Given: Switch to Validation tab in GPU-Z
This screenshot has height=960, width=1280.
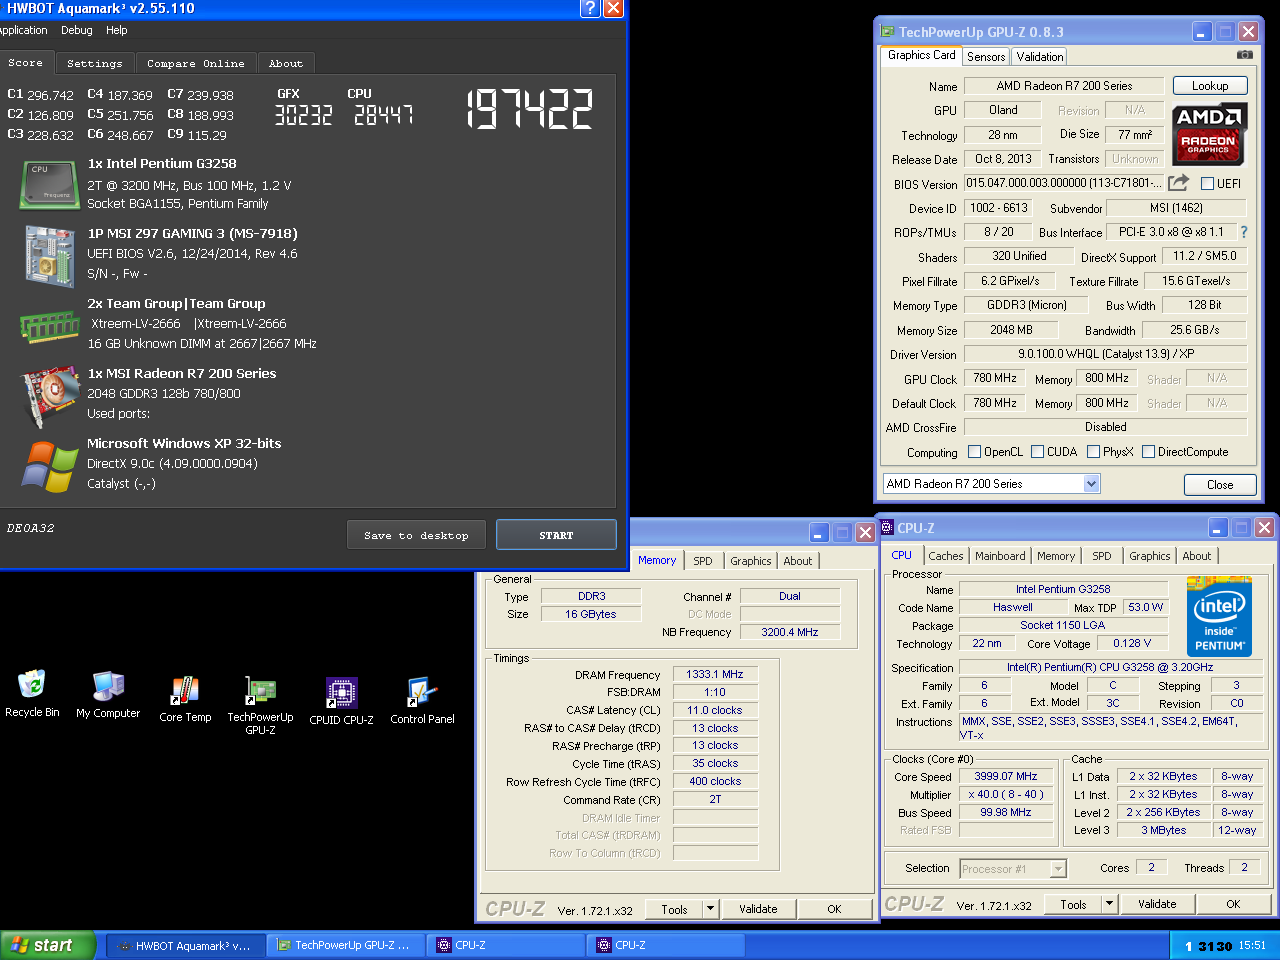Looking at the screenshot, I should click(1040, 57).
